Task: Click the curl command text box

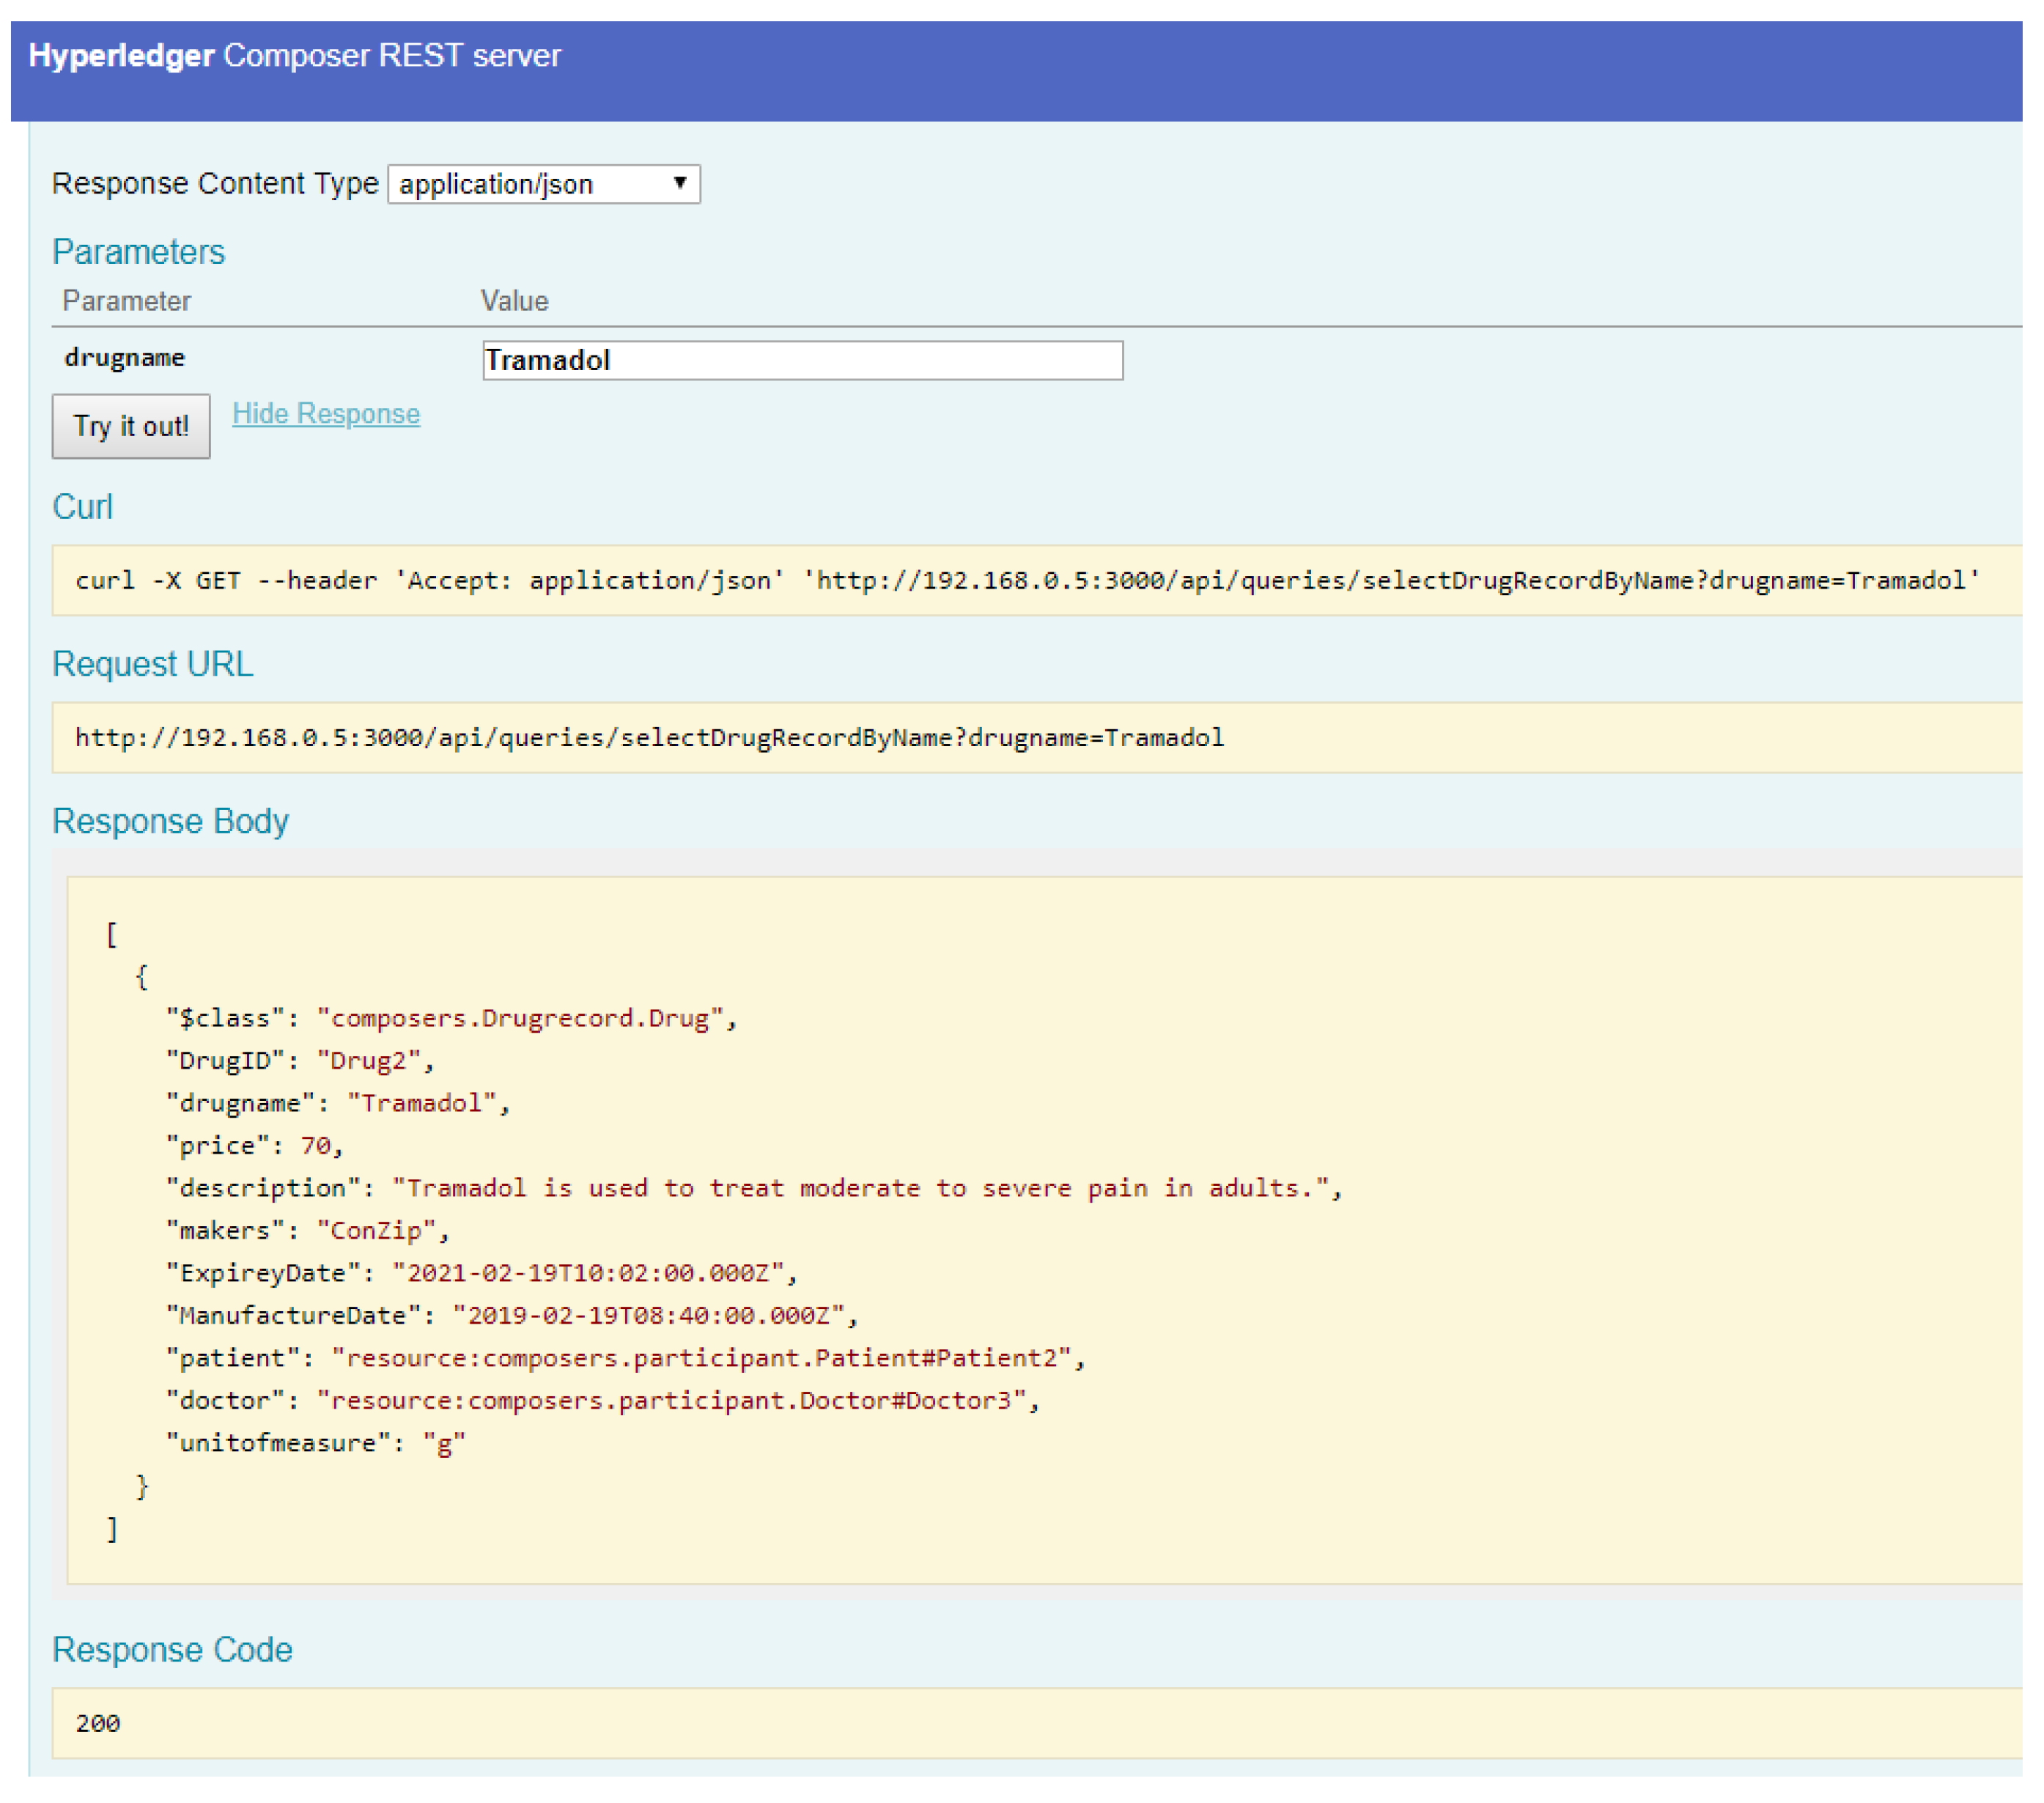Action: 1037,580
